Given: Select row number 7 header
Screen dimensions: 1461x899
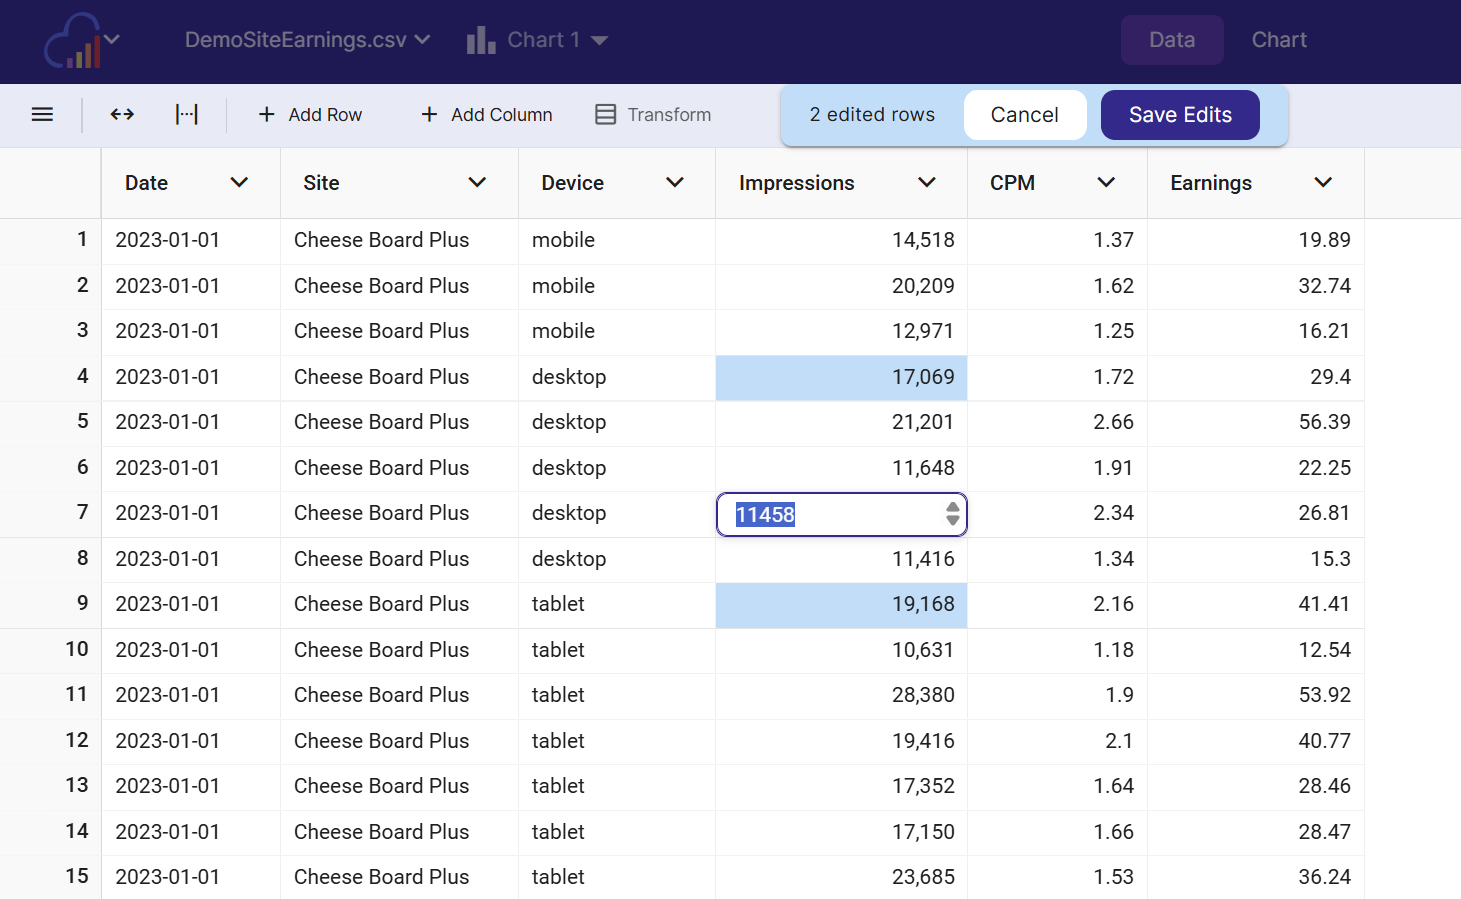Looking at the screenshot, I should [x=50, y=513].
